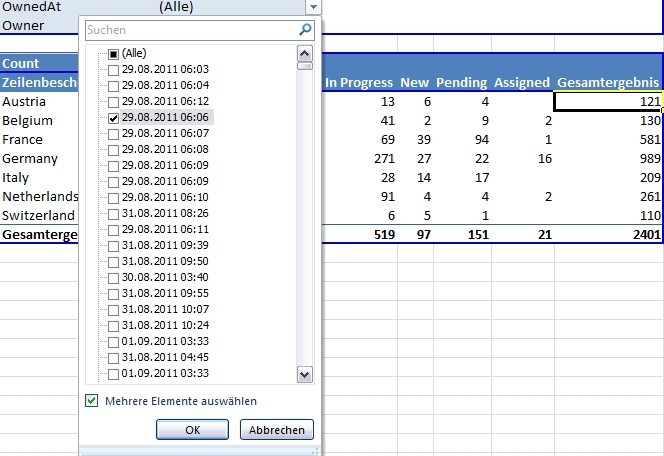The width and height of the screenshot is (664, 456).
Task: Click the filter list scrollbar thumb
Action: coord(305,66)
